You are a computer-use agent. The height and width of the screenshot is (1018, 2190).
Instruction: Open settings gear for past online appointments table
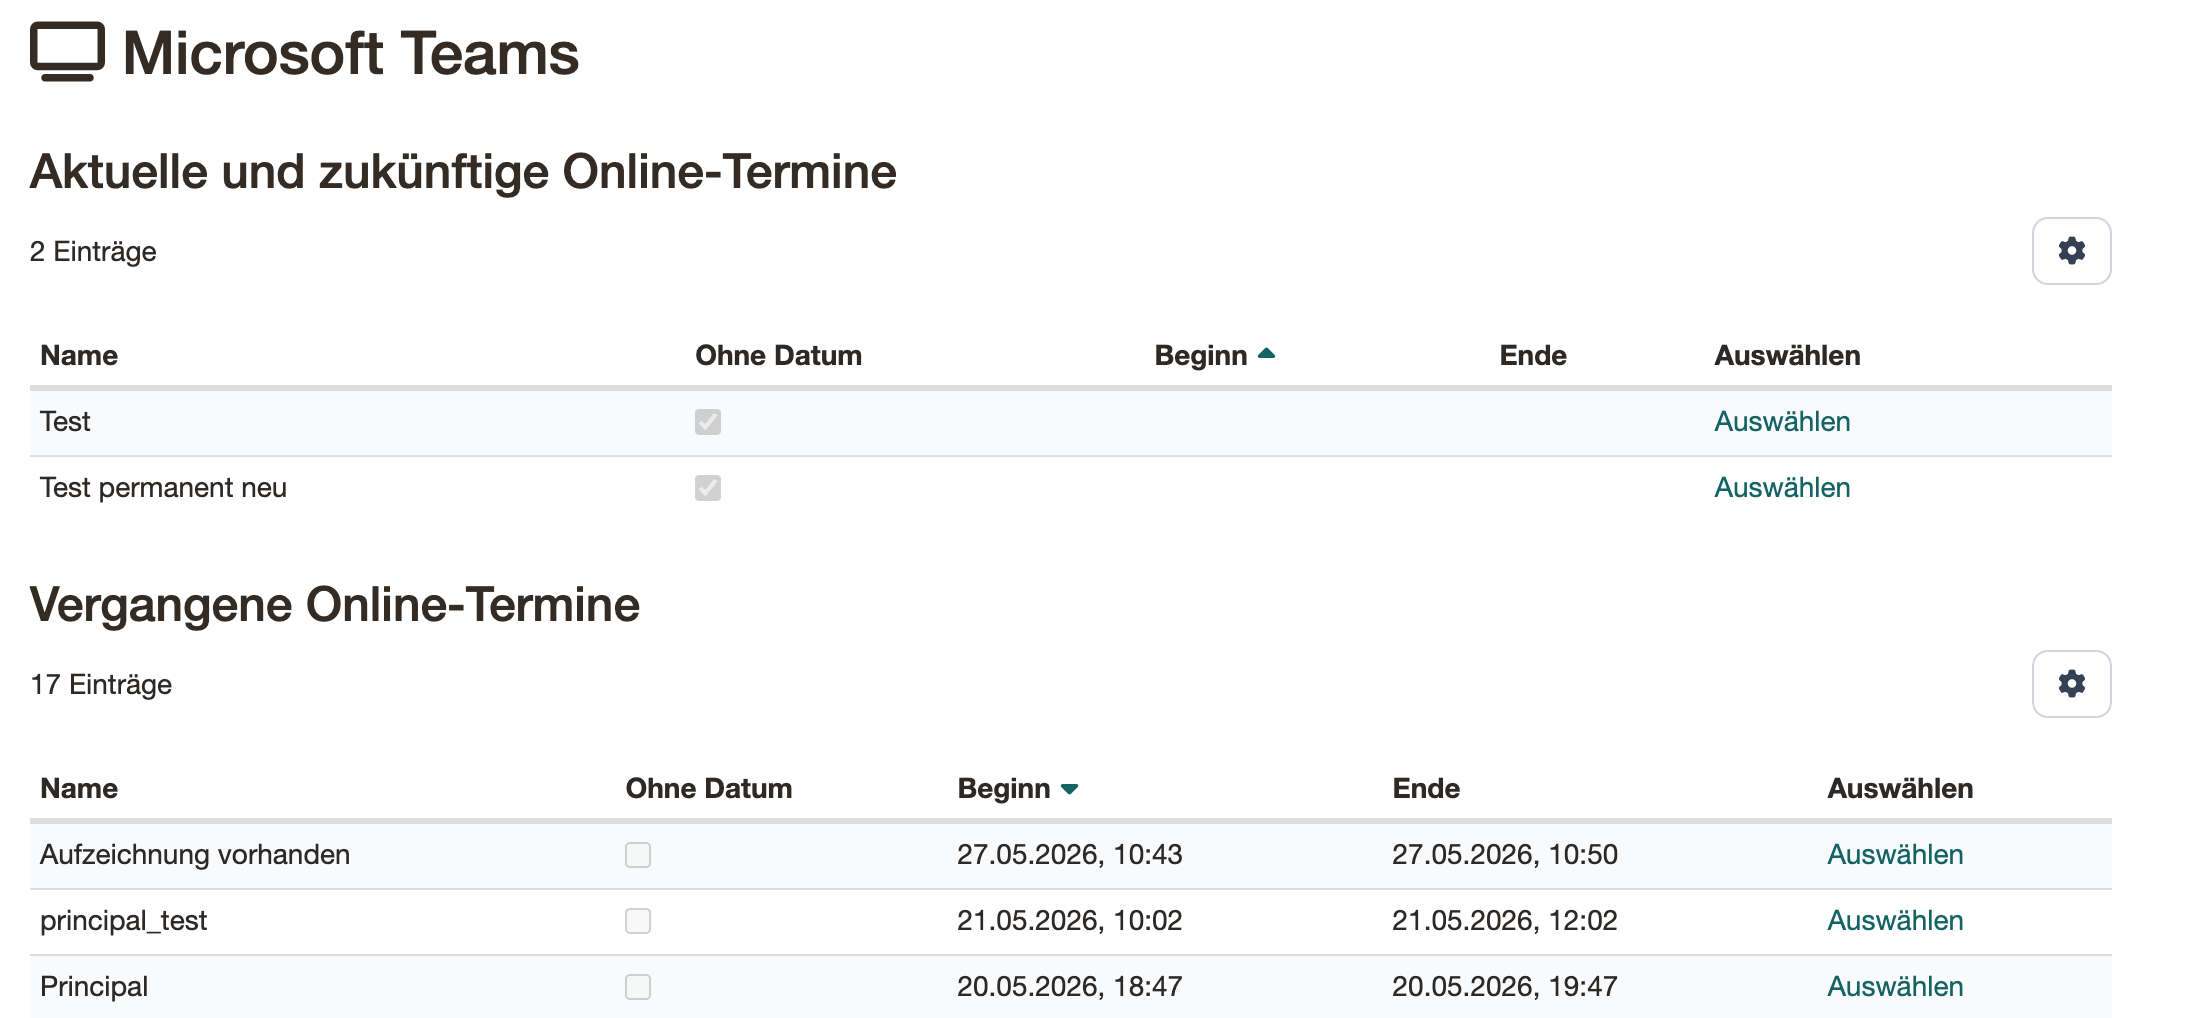(2071, 684)
